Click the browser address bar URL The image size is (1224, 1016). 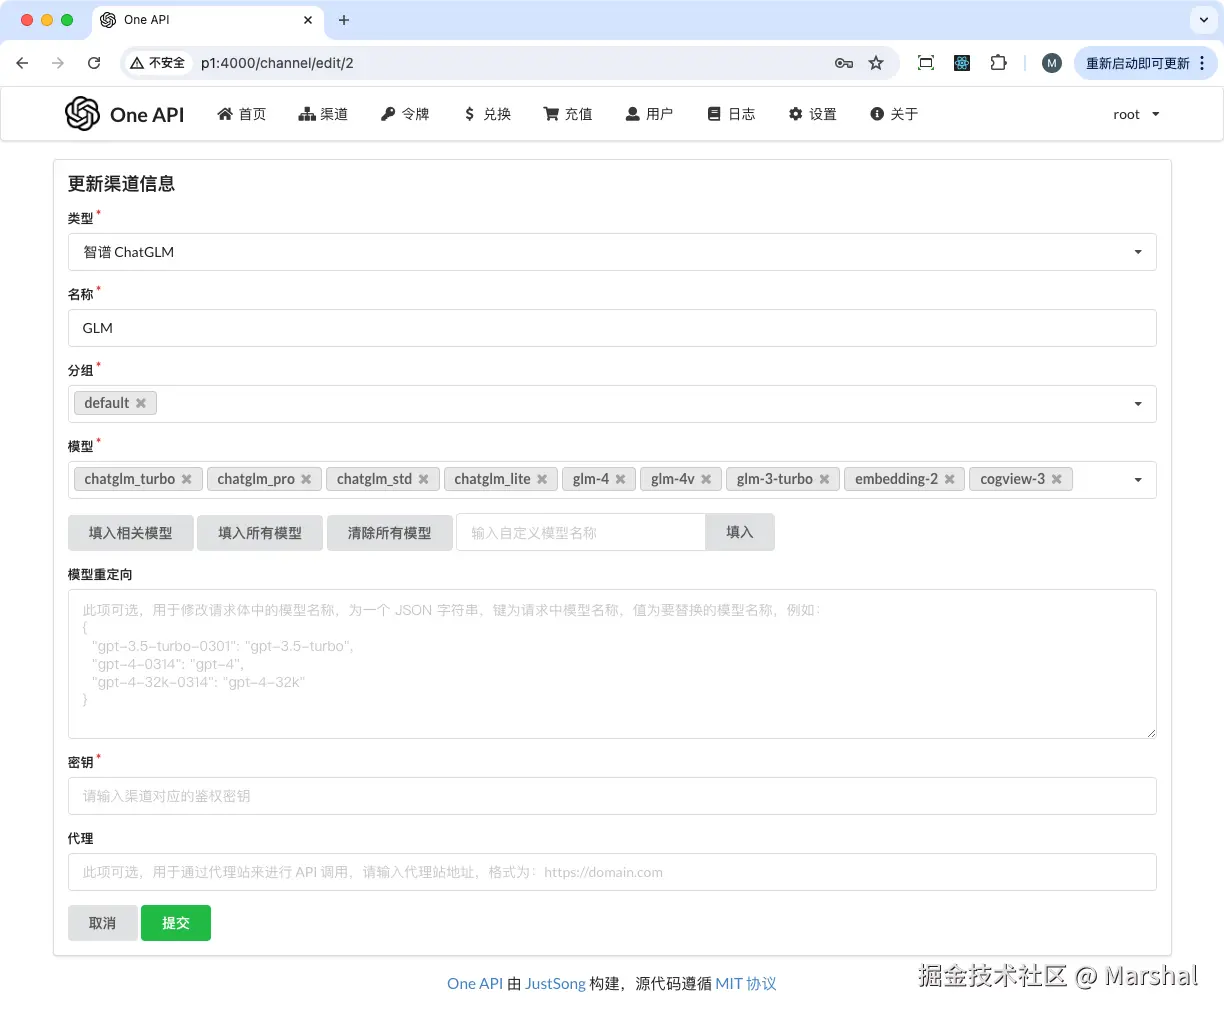pyautogui.click(x=277, y=63)
